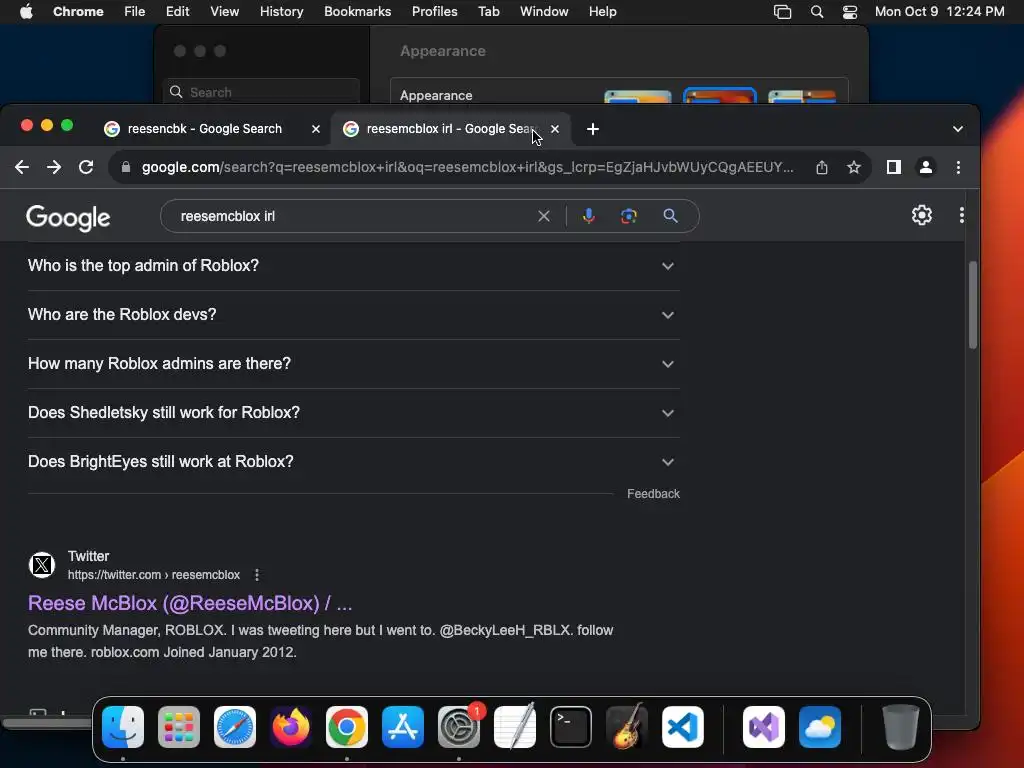The image size is (1024, 768).
Task: Open the Apple menu
Action: [x=26, y=12]
